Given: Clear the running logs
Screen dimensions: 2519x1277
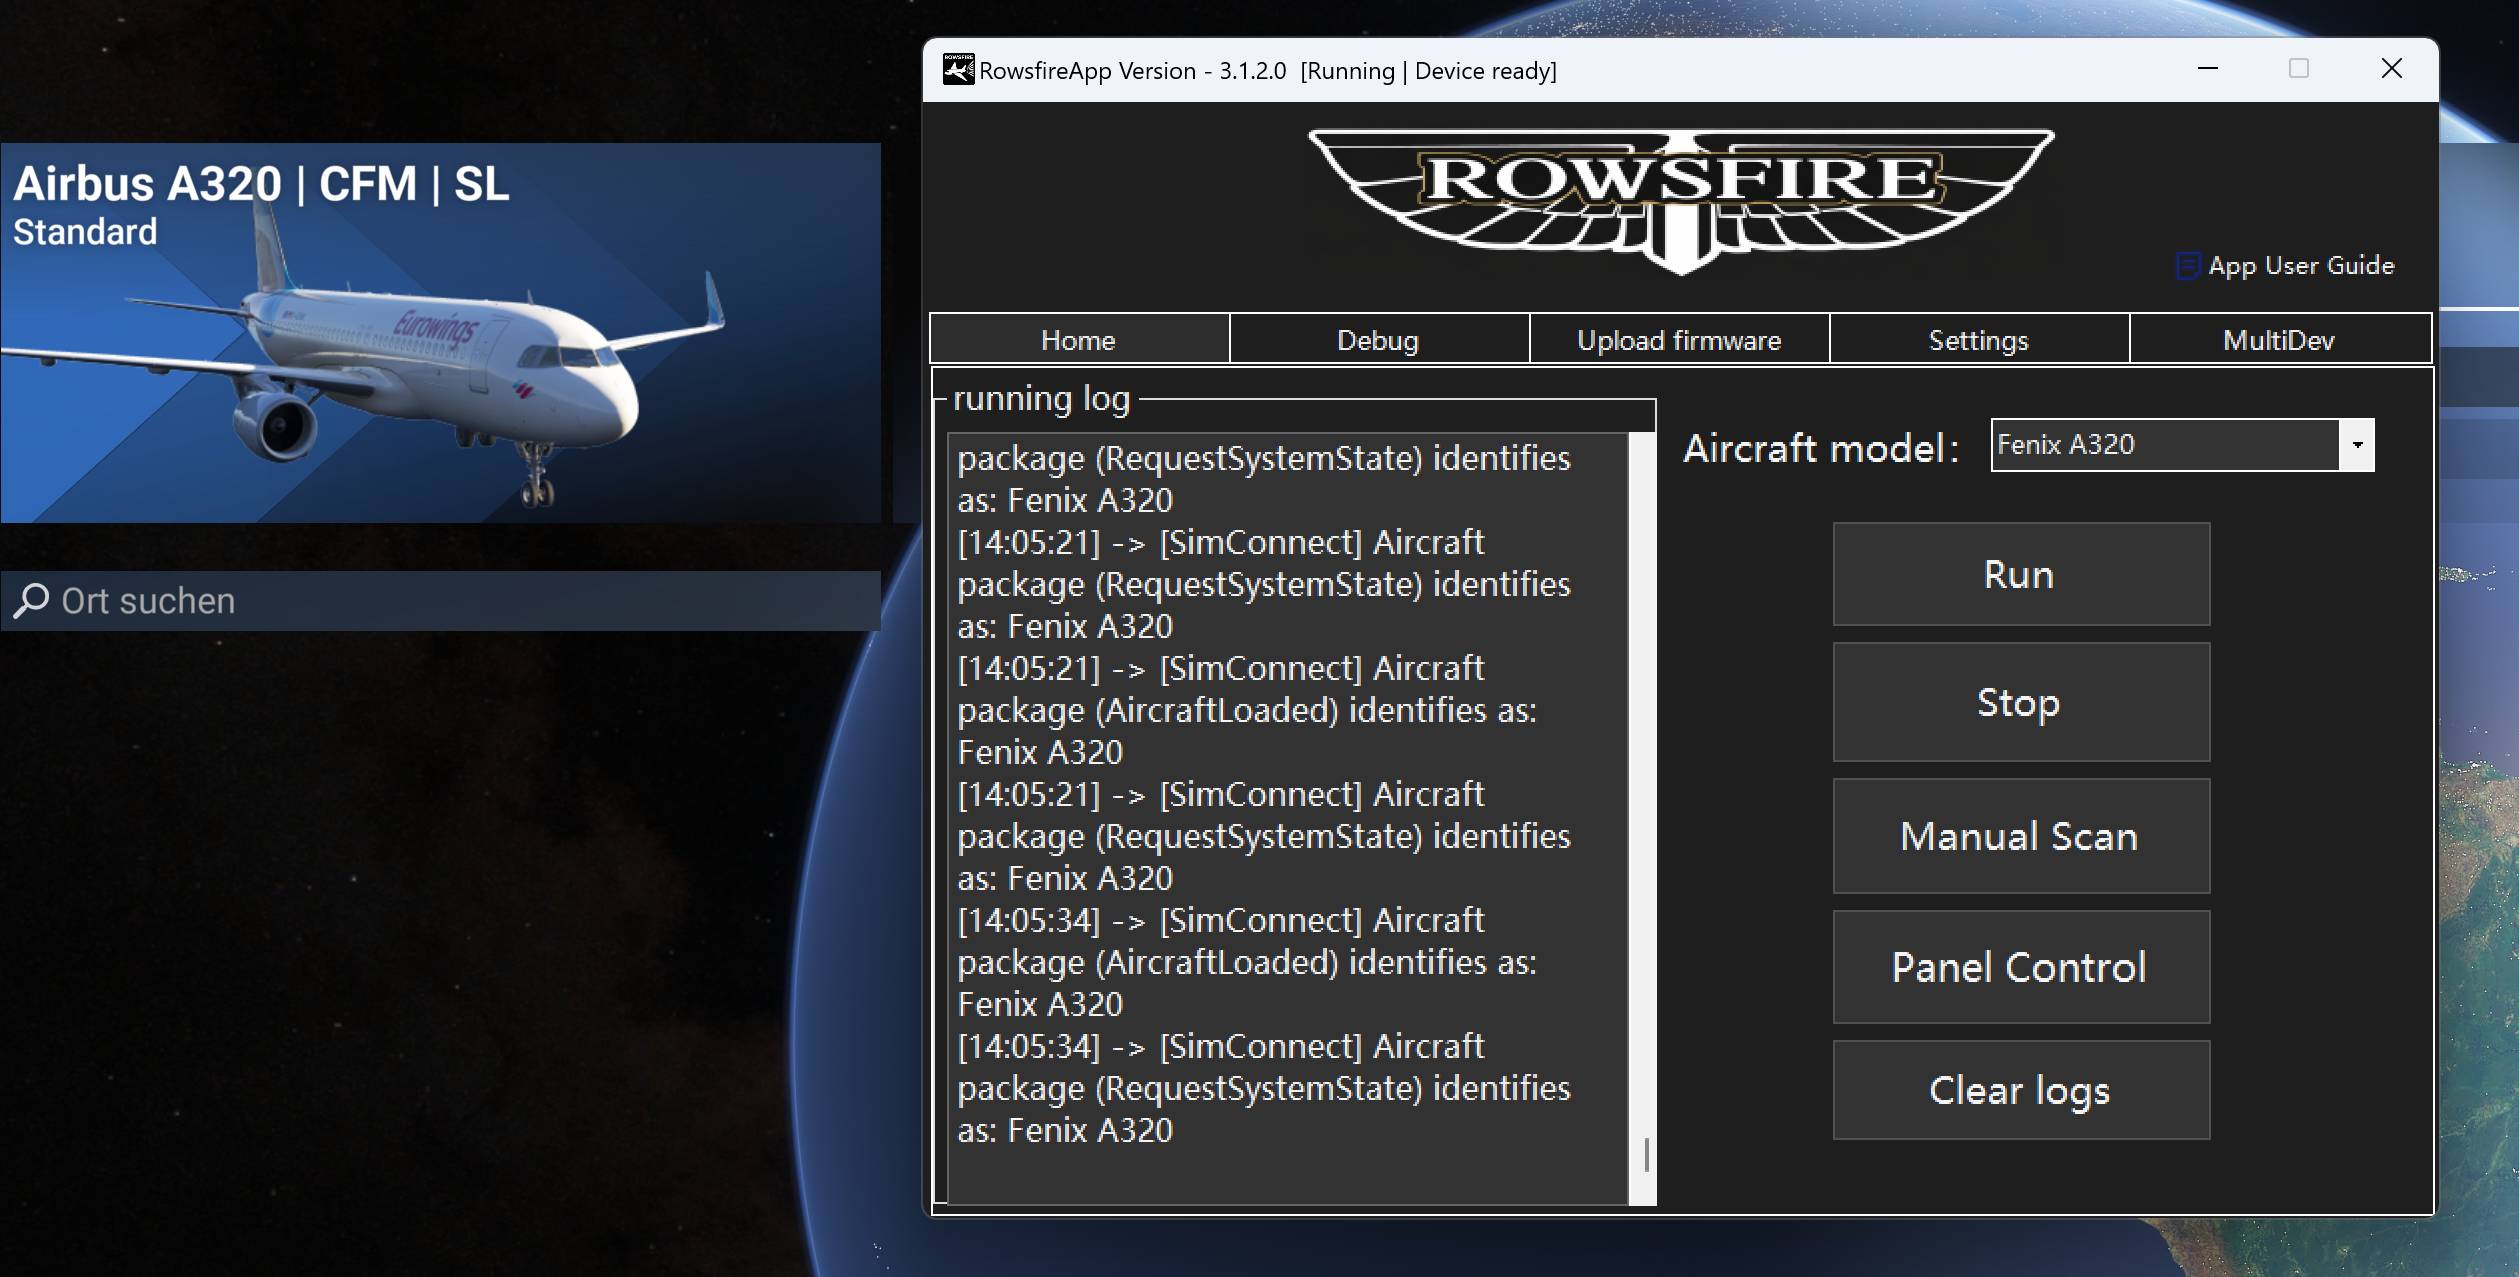Looking at the screenshot, I should [x=2021, y=1090].
